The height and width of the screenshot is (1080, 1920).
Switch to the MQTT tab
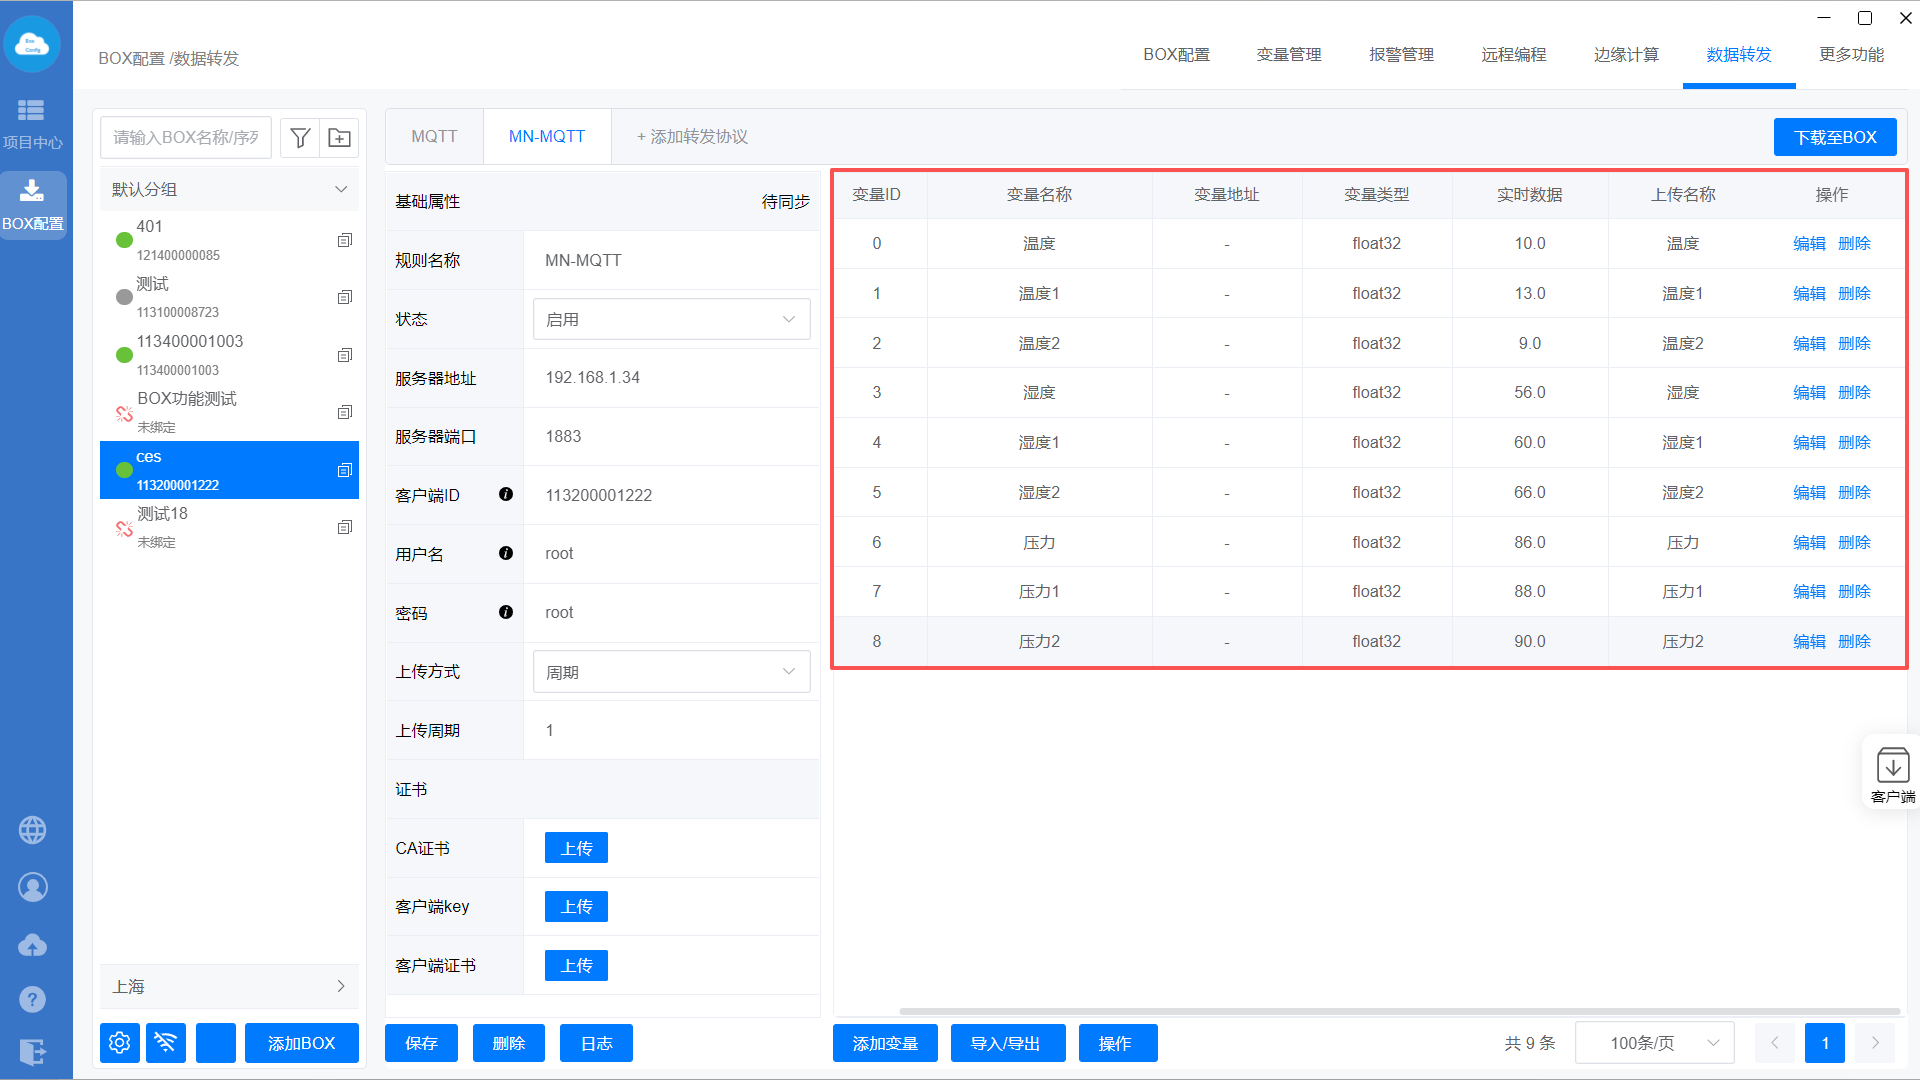434,137
